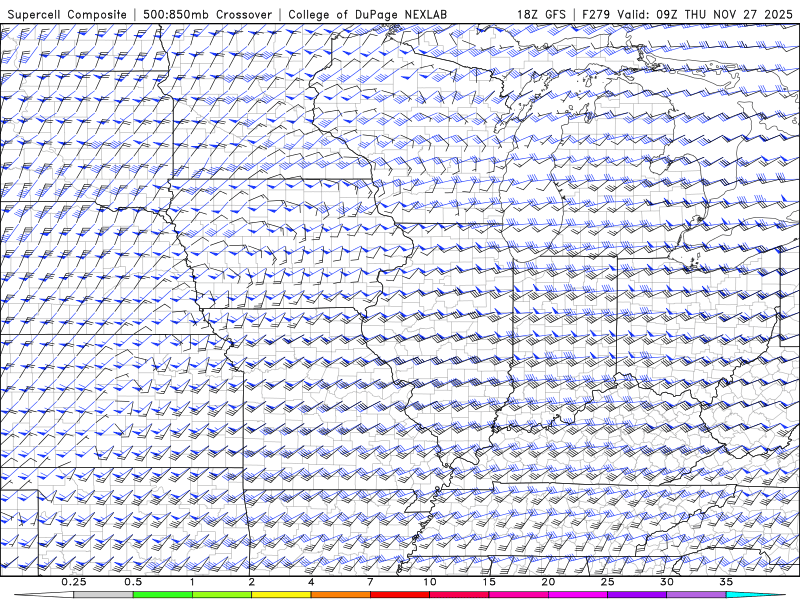Click the lime 1–2 color bar segment

222,595
